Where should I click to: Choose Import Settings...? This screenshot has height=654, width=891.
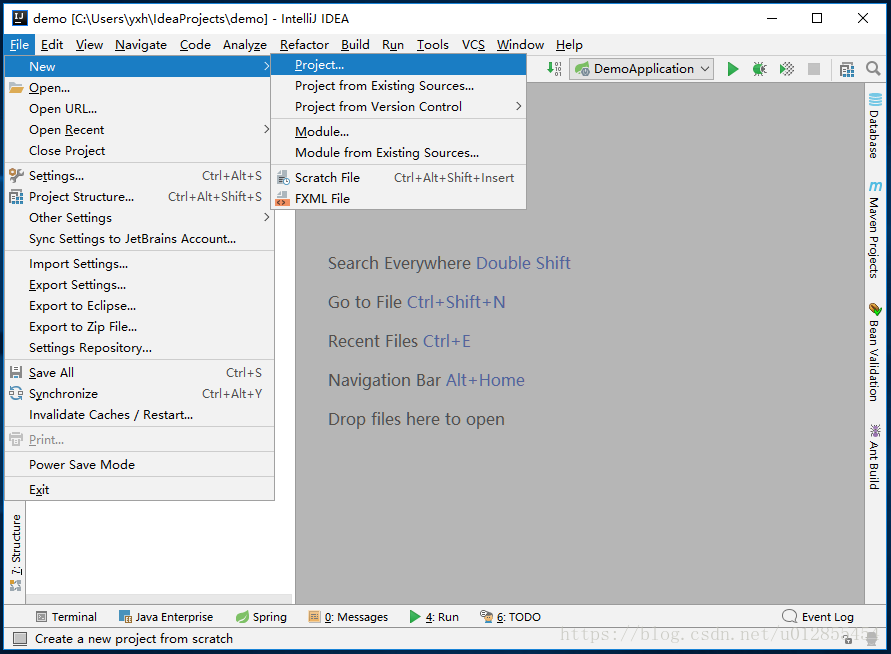139,264
